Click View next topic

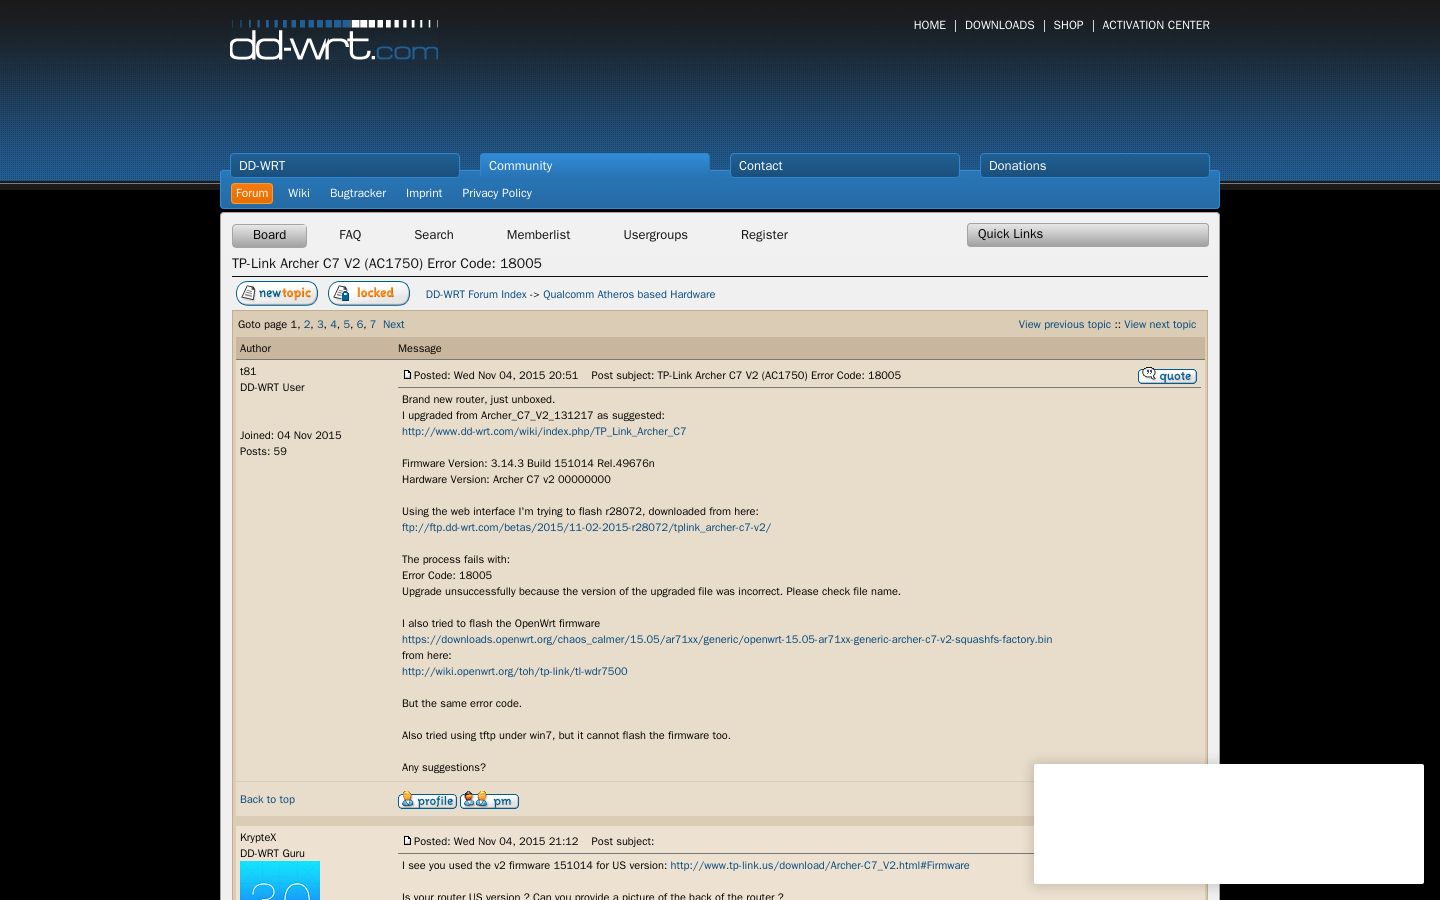click(x=1160, y=324)
